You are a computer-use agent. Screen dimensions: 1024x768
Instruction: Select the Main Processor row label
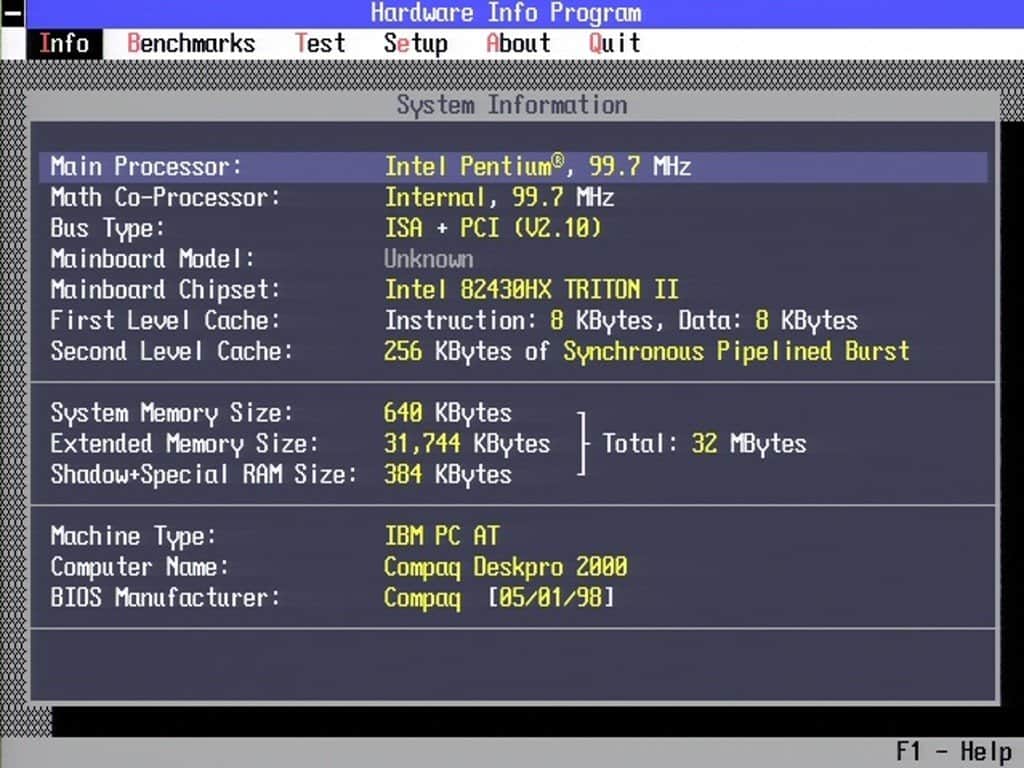146,167
